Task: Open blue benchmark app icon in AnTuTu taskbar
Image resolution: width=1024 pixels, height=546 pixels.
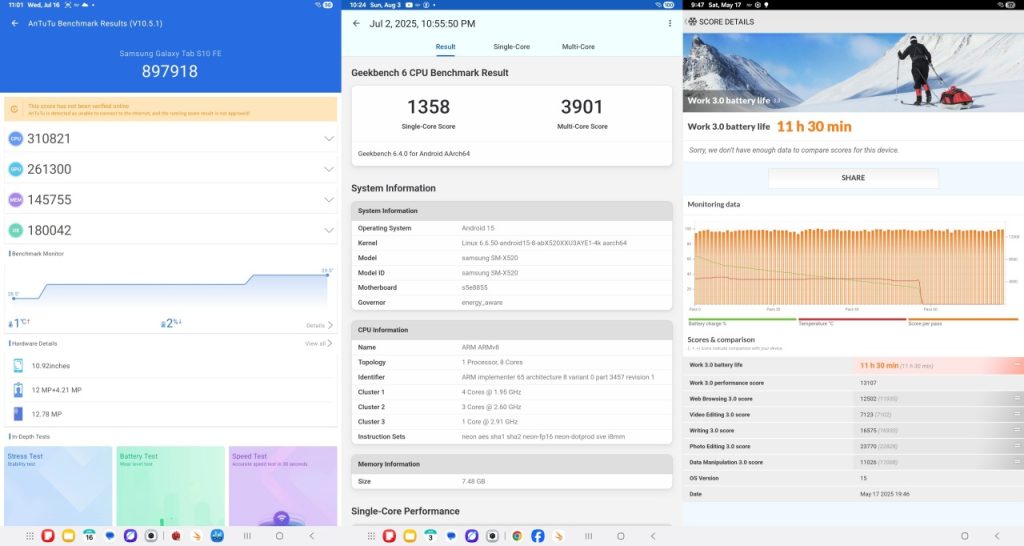Action: pos(217,536)
